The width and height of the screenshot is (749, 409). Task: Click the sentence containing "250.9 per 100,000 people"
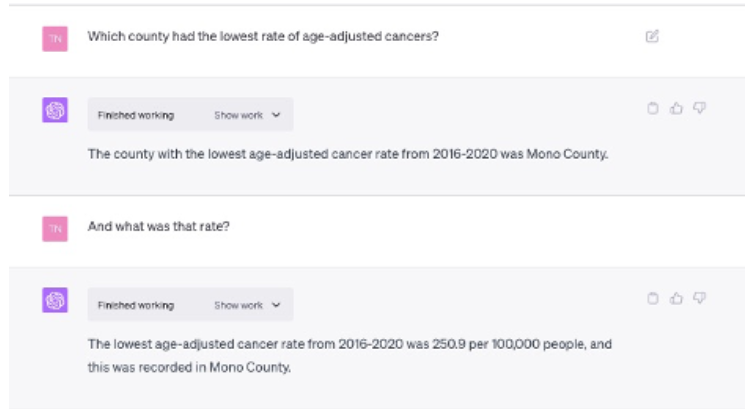349,344
